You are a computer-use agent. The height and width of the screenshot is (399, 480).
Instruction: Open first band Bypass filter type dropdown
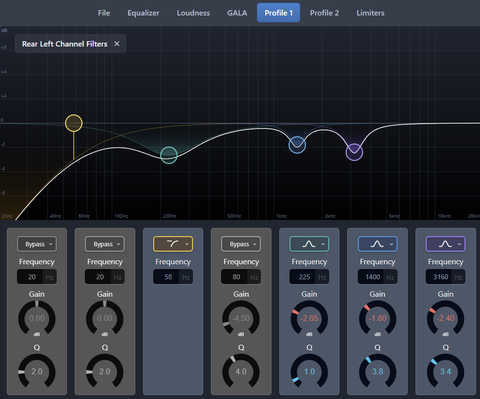point(37,244)
